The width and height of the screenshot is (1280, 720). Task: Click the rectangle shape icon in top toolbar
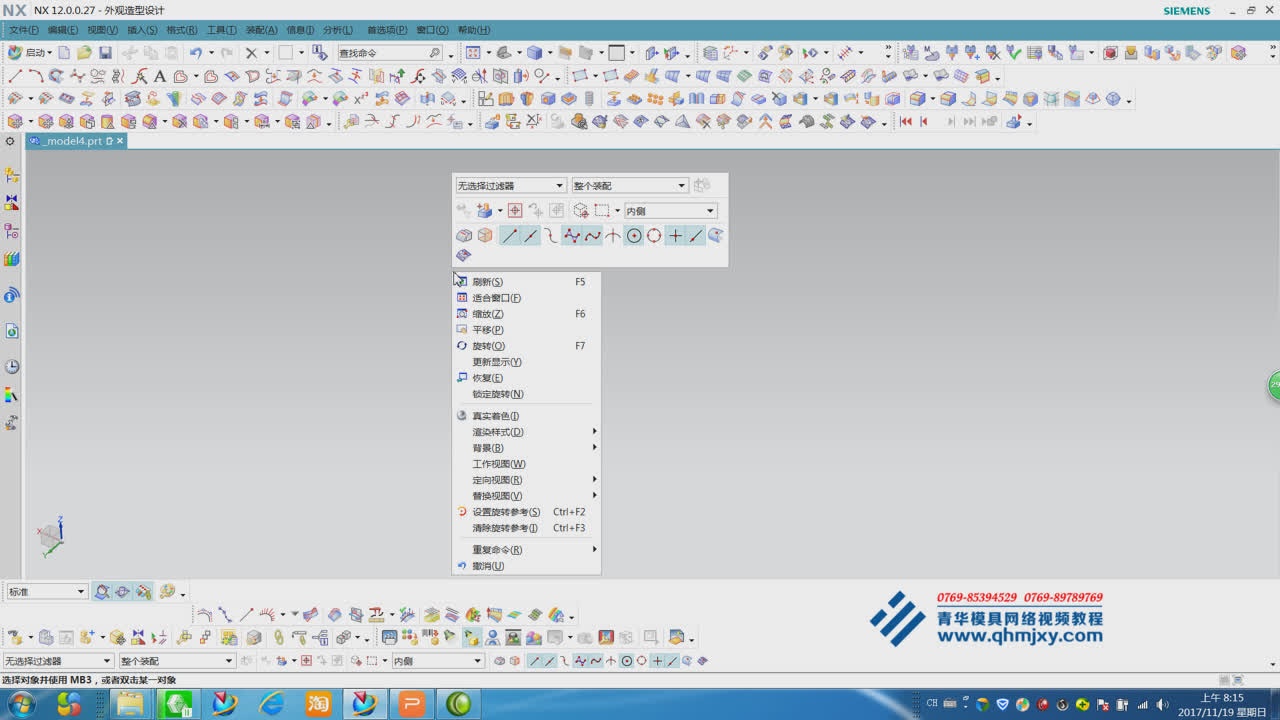[x=285, y=53]
